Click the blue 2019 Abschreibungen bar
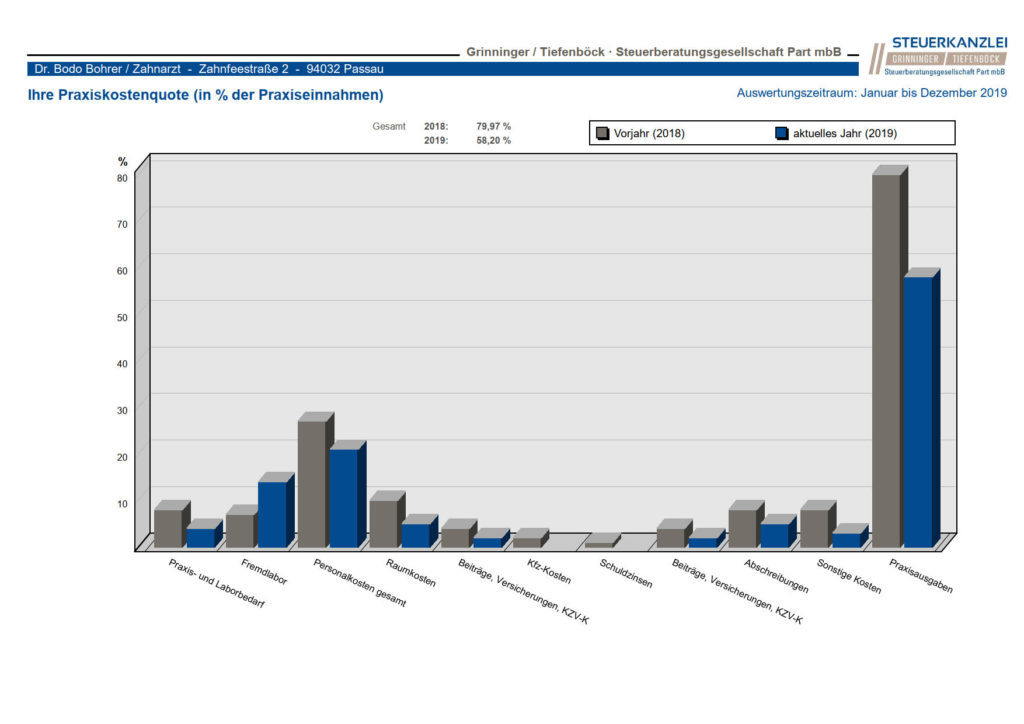This screenshot has width=1024, height=724. (x=775, y=535)
